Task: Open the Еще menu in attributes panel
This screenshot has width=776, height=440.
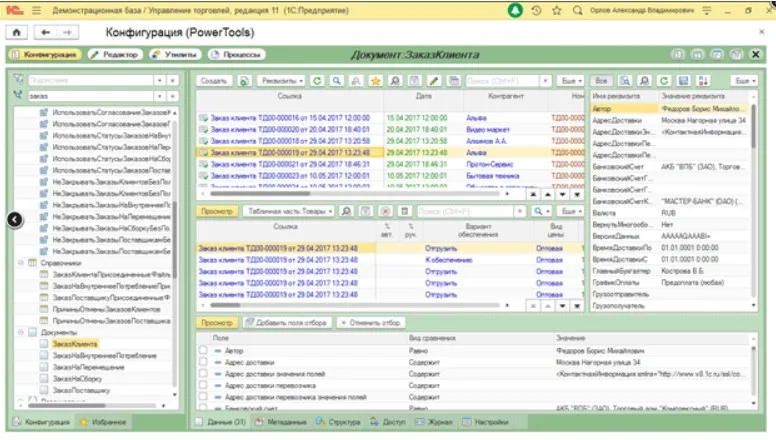Action: pos(744,81)
